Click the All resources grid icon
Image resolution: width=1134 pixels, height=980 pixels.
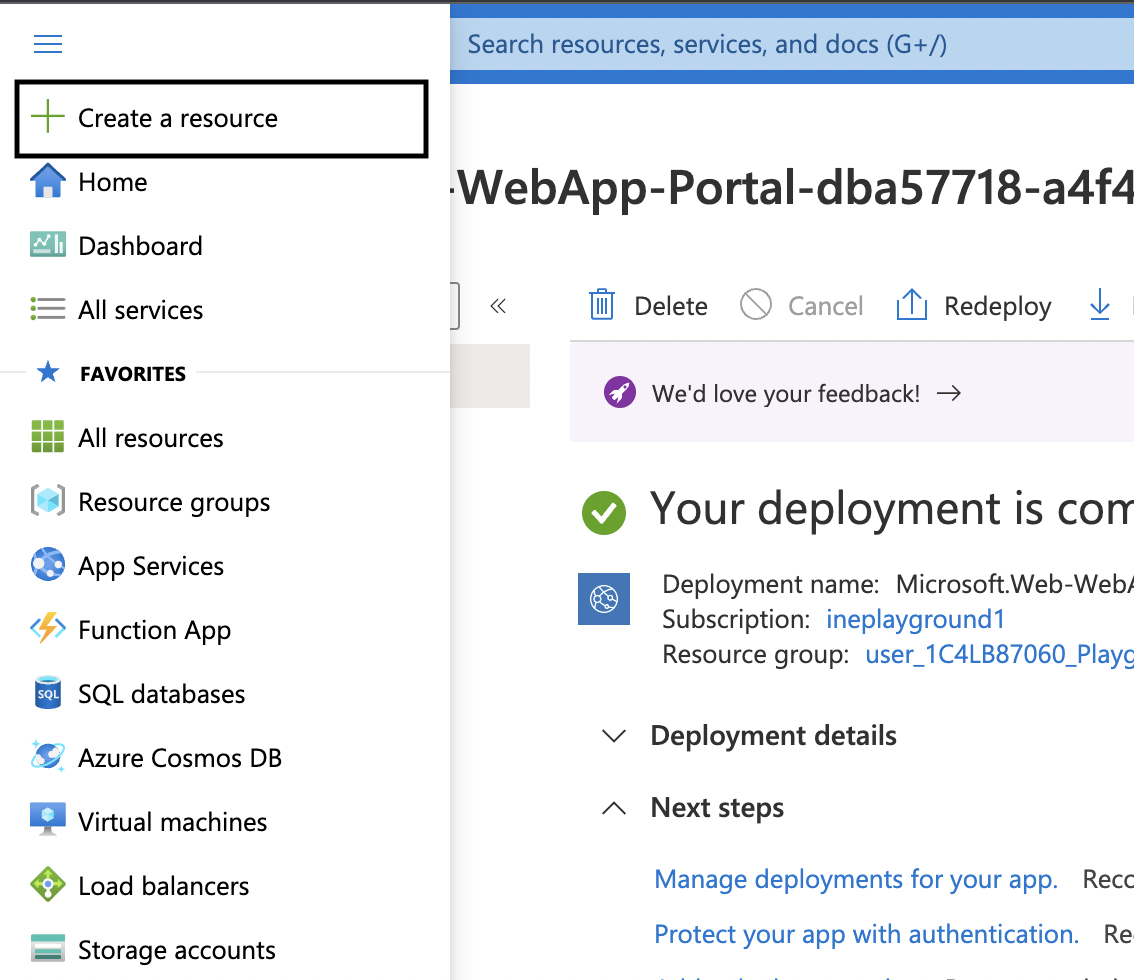(47, 438)
